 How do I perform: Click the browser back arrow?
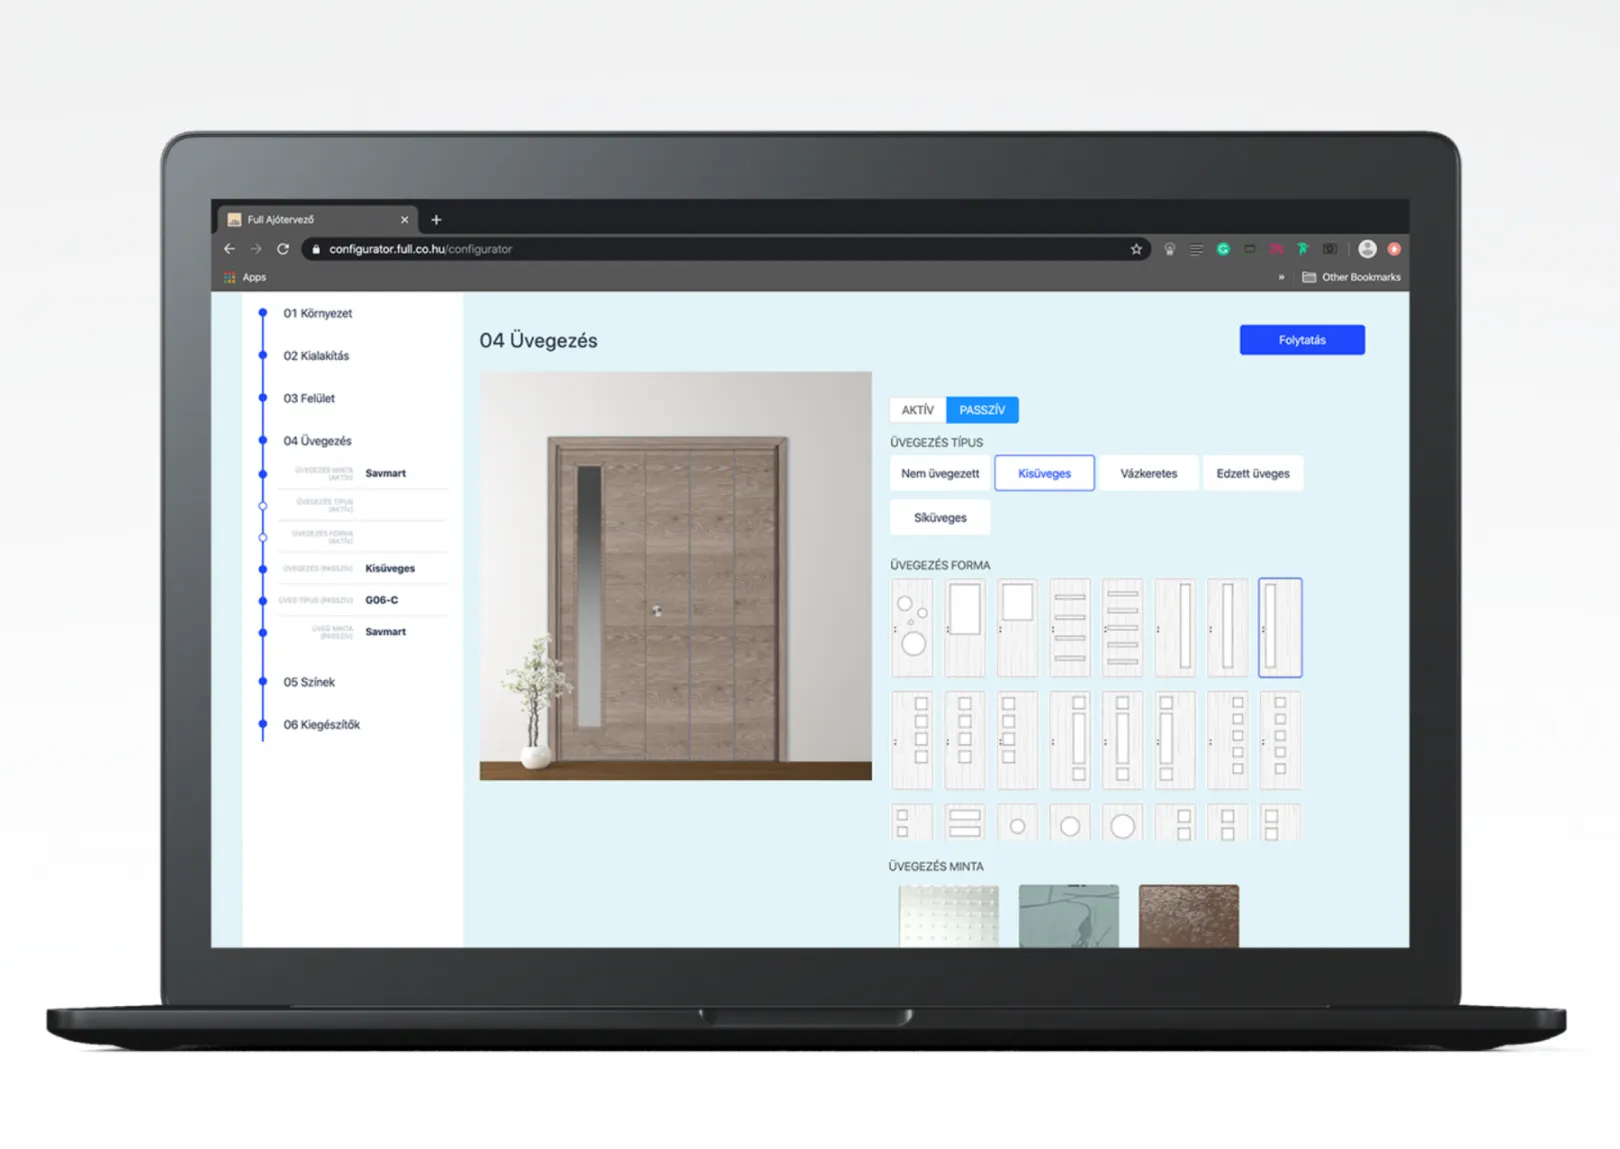(x=230, y=249)
